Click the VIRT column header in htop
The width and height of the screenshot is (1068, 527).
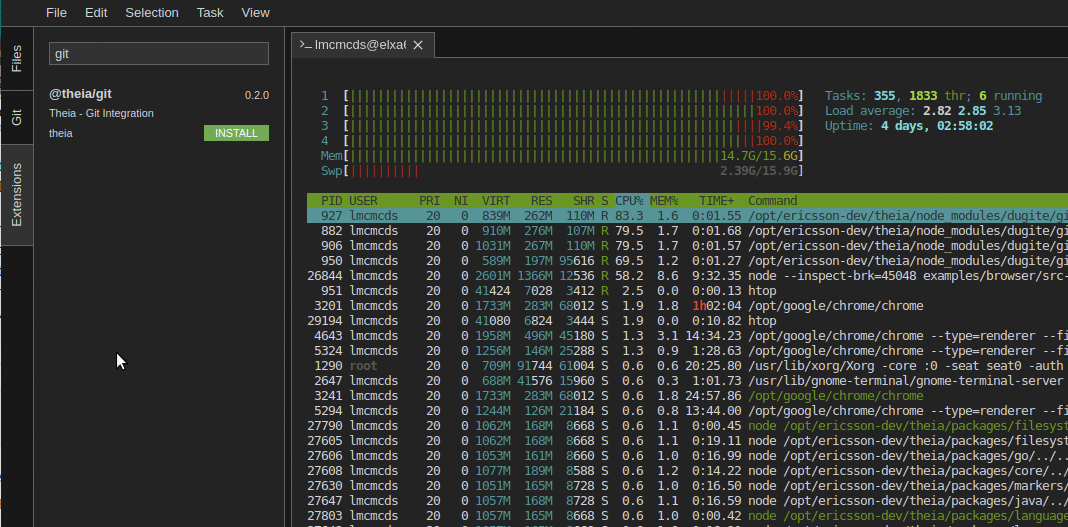tap(496, 201)
